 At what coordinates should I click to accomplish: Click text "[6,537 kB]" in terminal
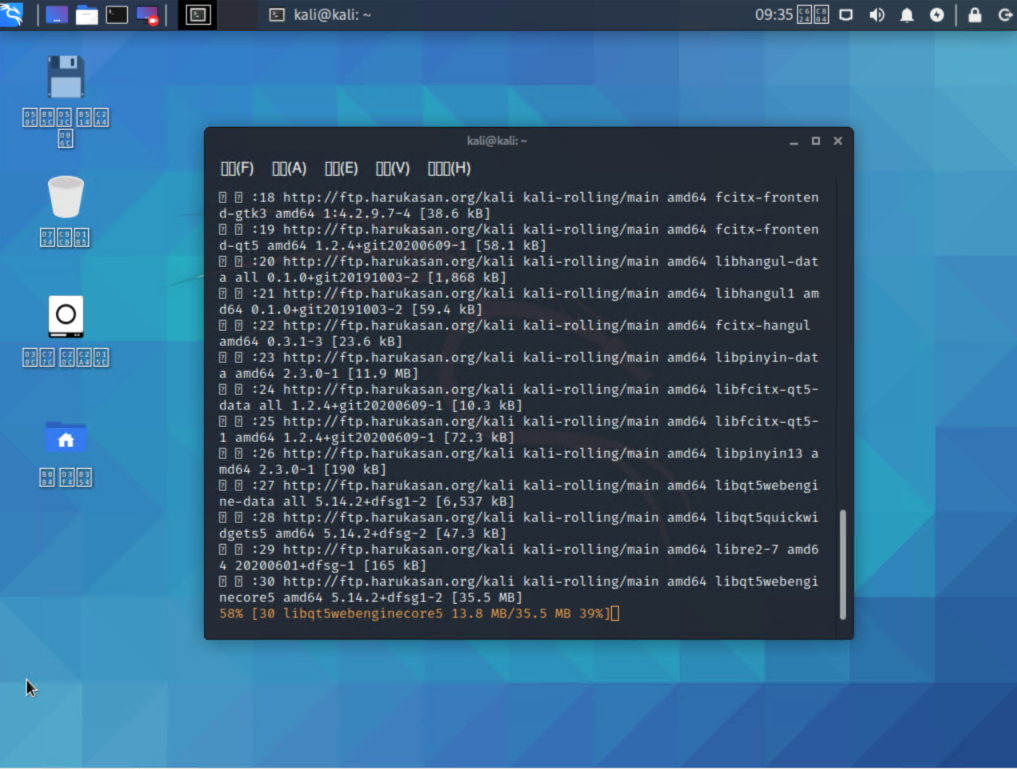475,501
